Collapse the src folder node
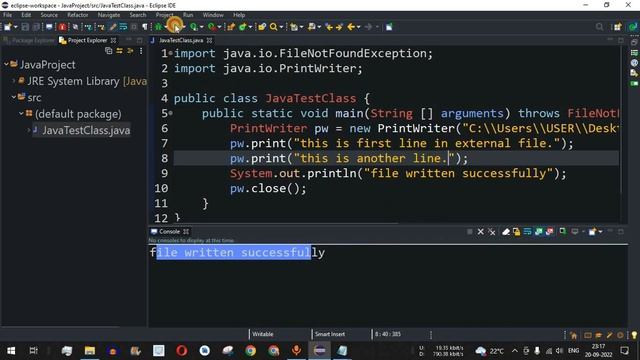Screen dimensions: 640x360 tap(13, 97)
